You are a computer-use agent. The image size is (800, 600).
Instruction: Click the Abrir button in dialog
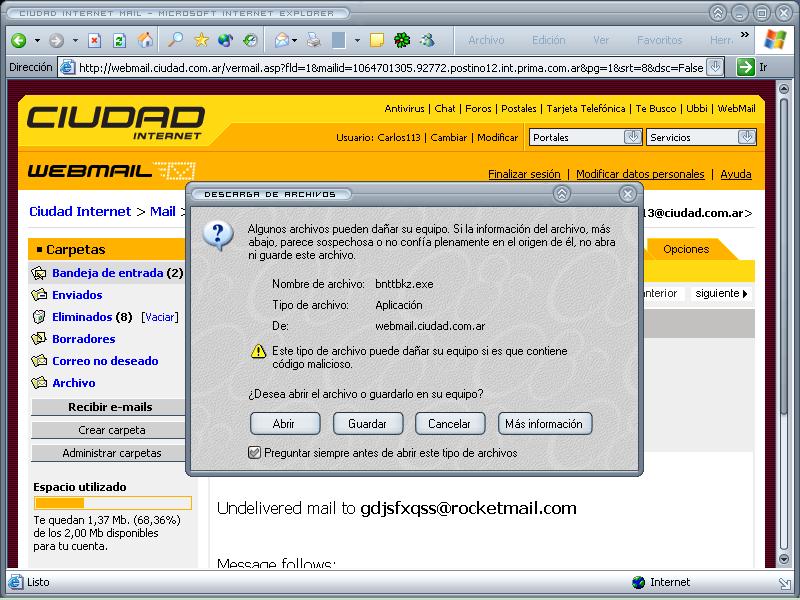click(x=284, y=424)
